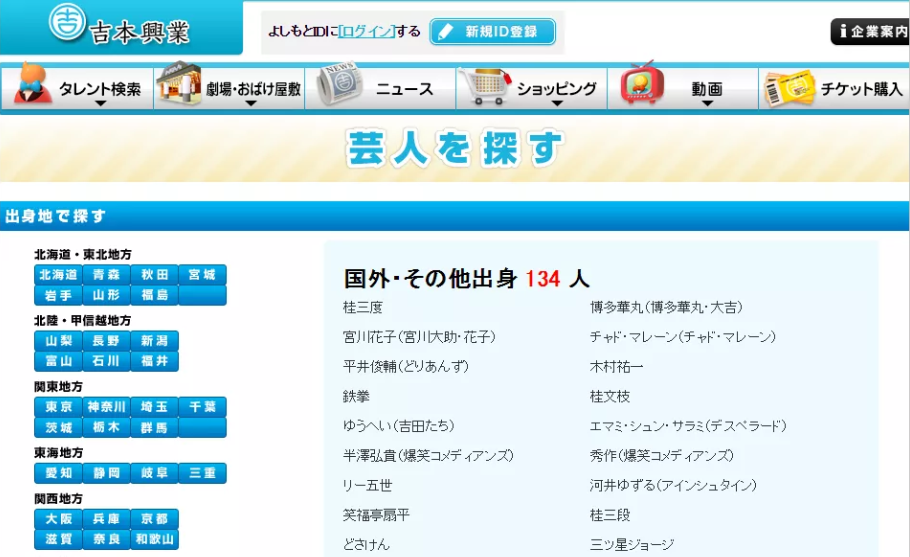The height and width of the screenshot is (557, 910).
Task: Select 宮城 prefecture button
Action: point(203,275)
